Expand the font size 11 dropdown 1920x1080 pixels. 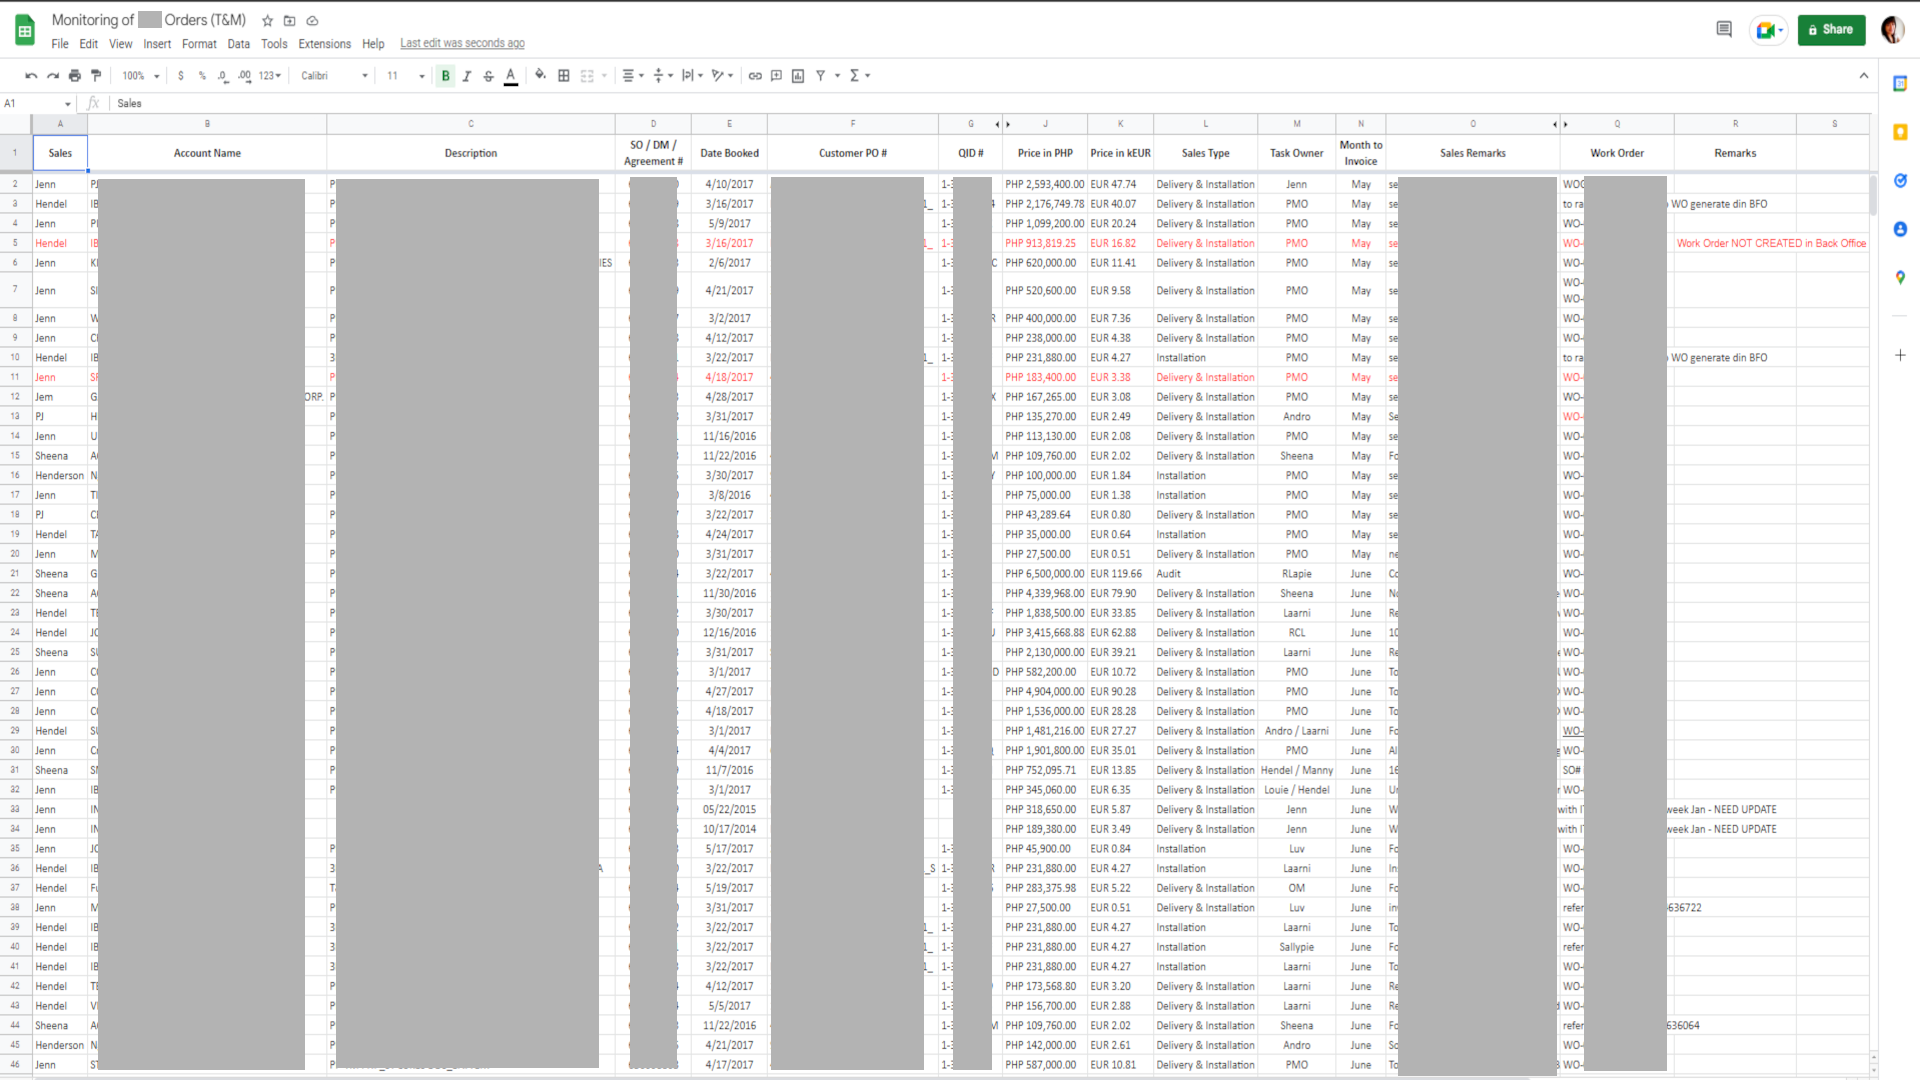point(405,76)
